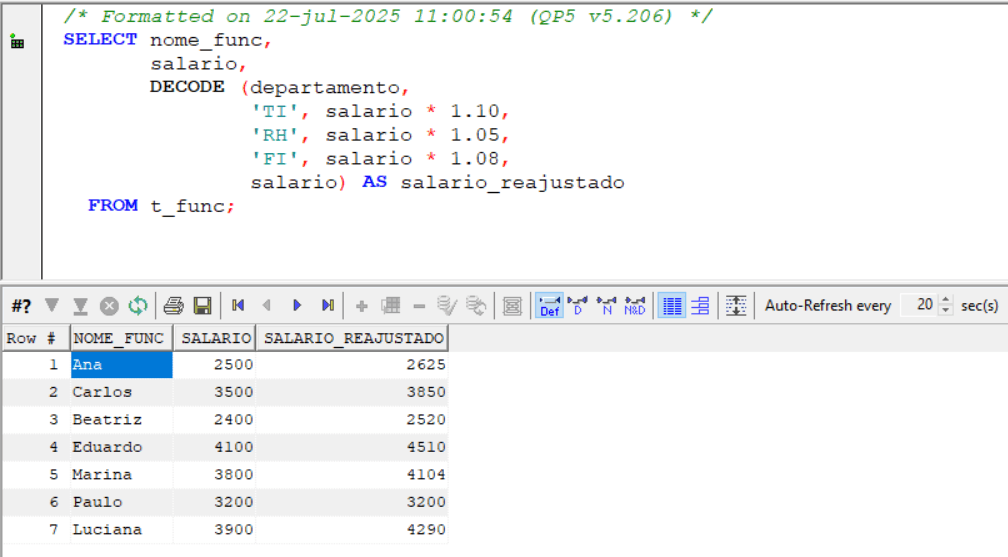Increase the Auto-Refresh seconds value
The height and width of the screenshot is (557, 1008).
(x=947, y=301)
